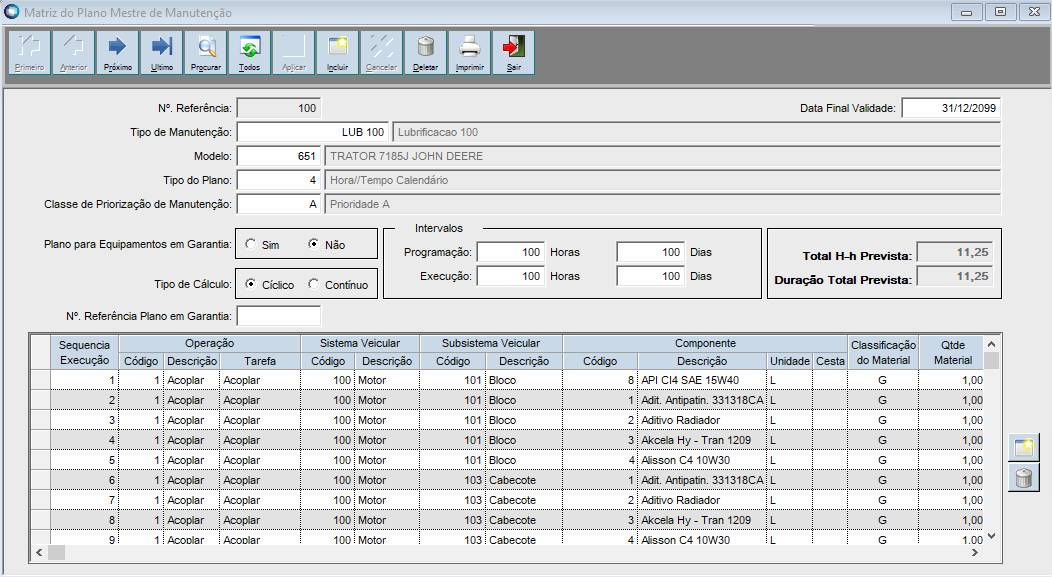1052x577 pixels.
Task: Click horizontal scrollbar left arrow
Action: pyautogui.click(x=39, y=552)
